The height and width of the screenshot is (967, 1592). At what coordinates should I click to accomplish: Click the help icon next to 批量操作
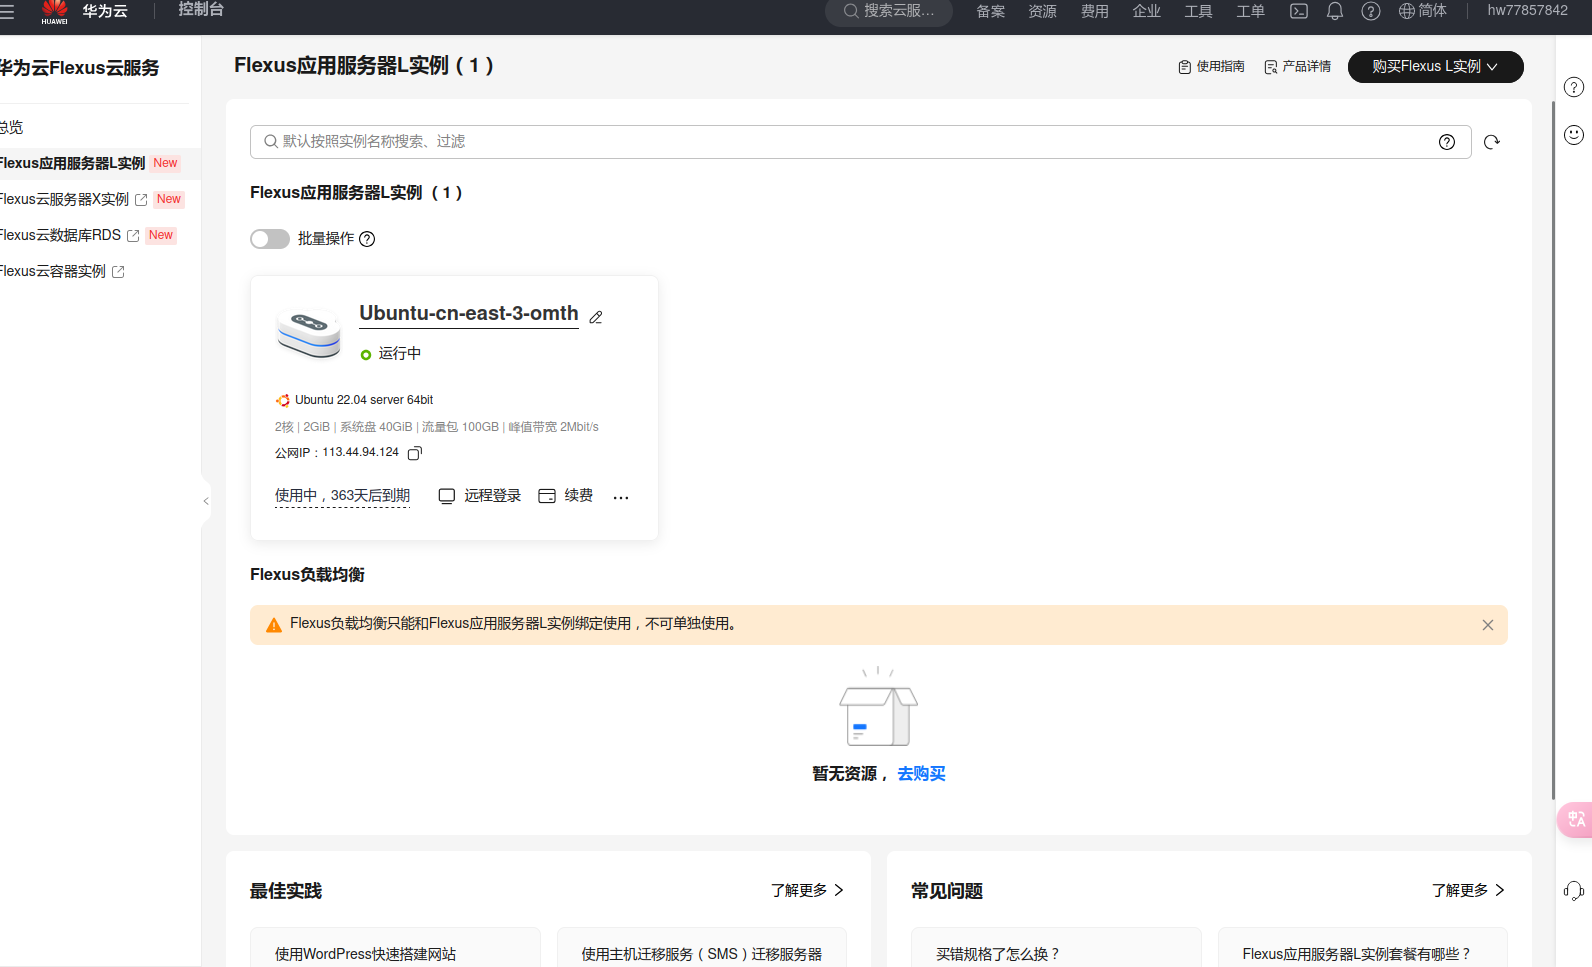367,239
